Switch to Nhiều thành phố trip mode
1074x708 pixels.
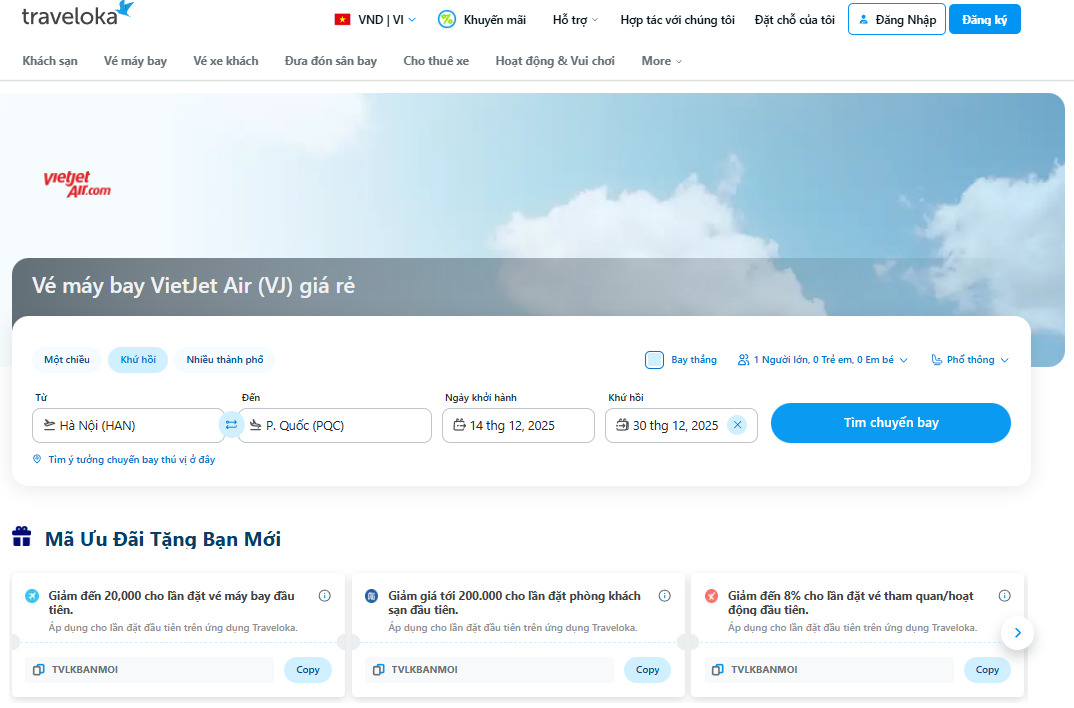click(224, 360)
